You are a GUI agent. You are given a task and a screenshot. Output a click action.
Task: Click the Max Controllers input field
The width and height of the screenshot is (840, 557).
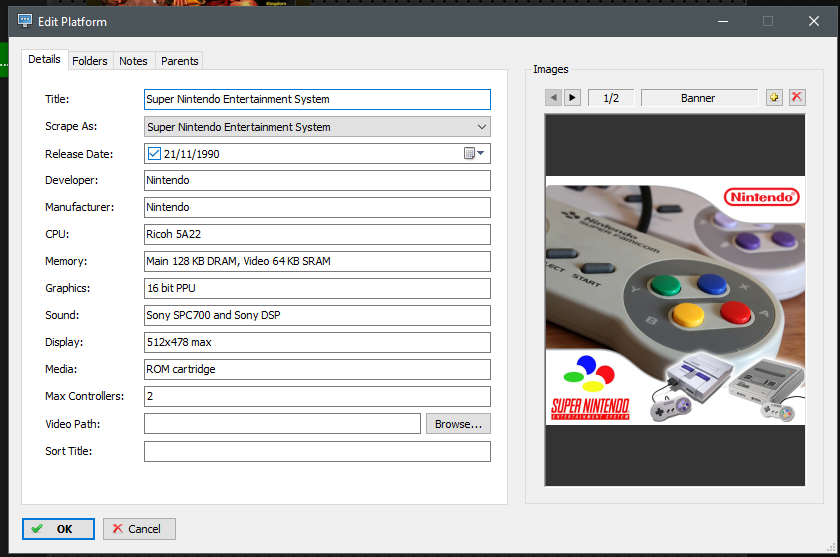point(317,396)
